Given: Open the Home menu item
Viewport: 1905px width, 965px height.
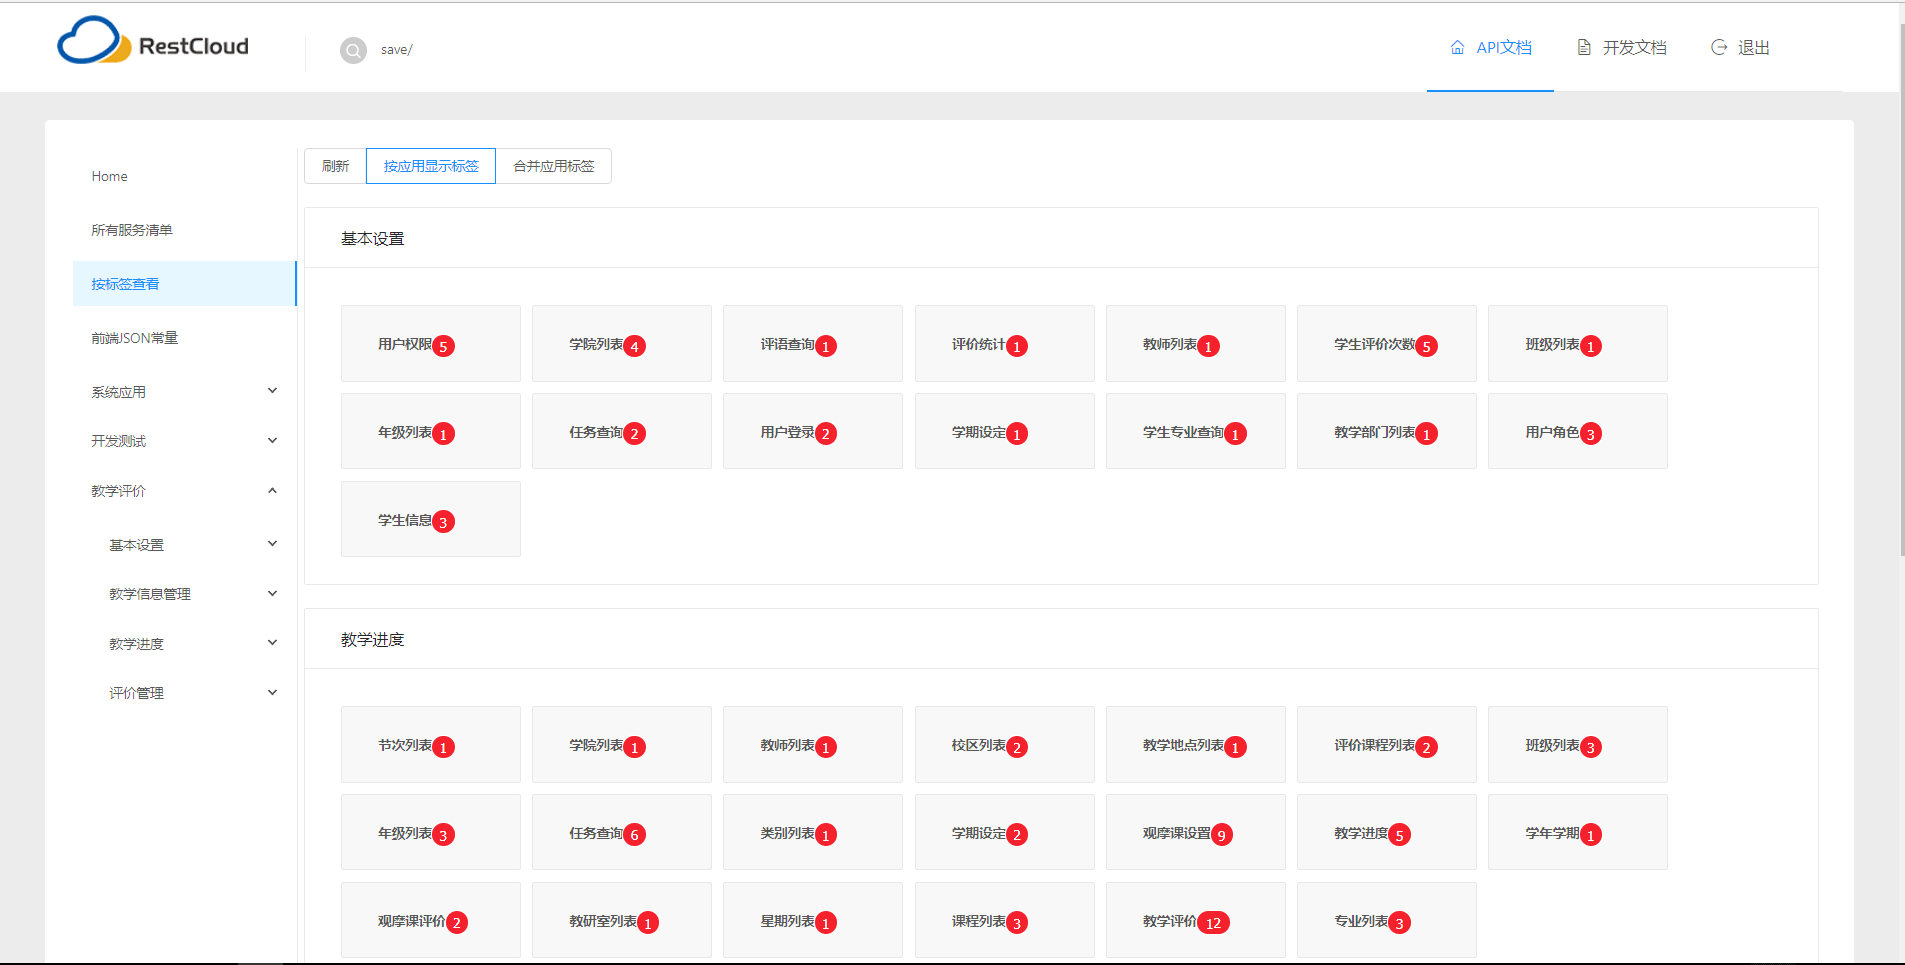Looking at the screenshot, I should (185, 176).
